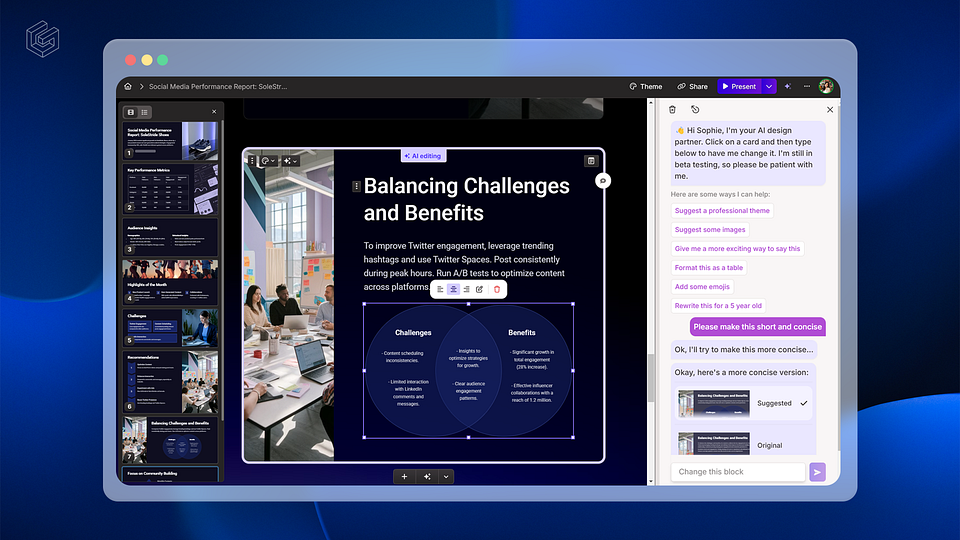Open the card's three-dot options menu
The width and height of the screenshot is (960, 540).
pos(252,160)
